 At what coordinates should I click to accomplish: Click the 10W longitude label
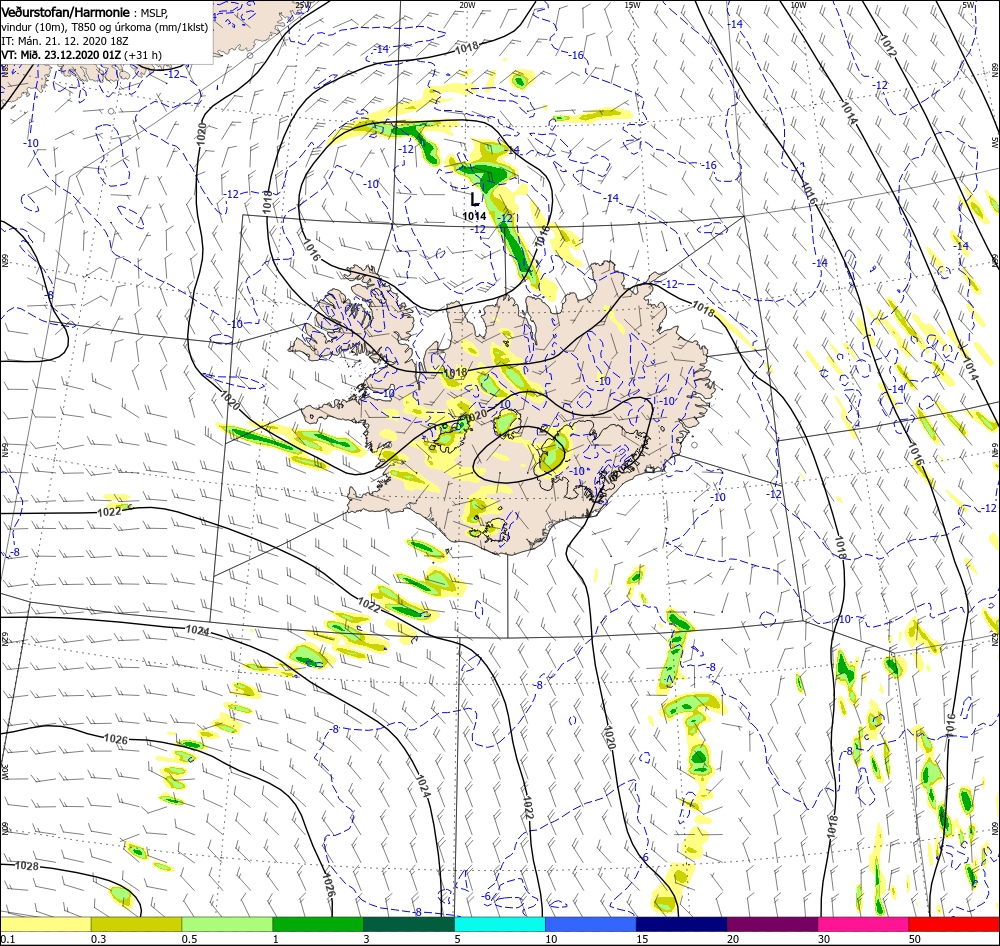click(x=798, y=4)
